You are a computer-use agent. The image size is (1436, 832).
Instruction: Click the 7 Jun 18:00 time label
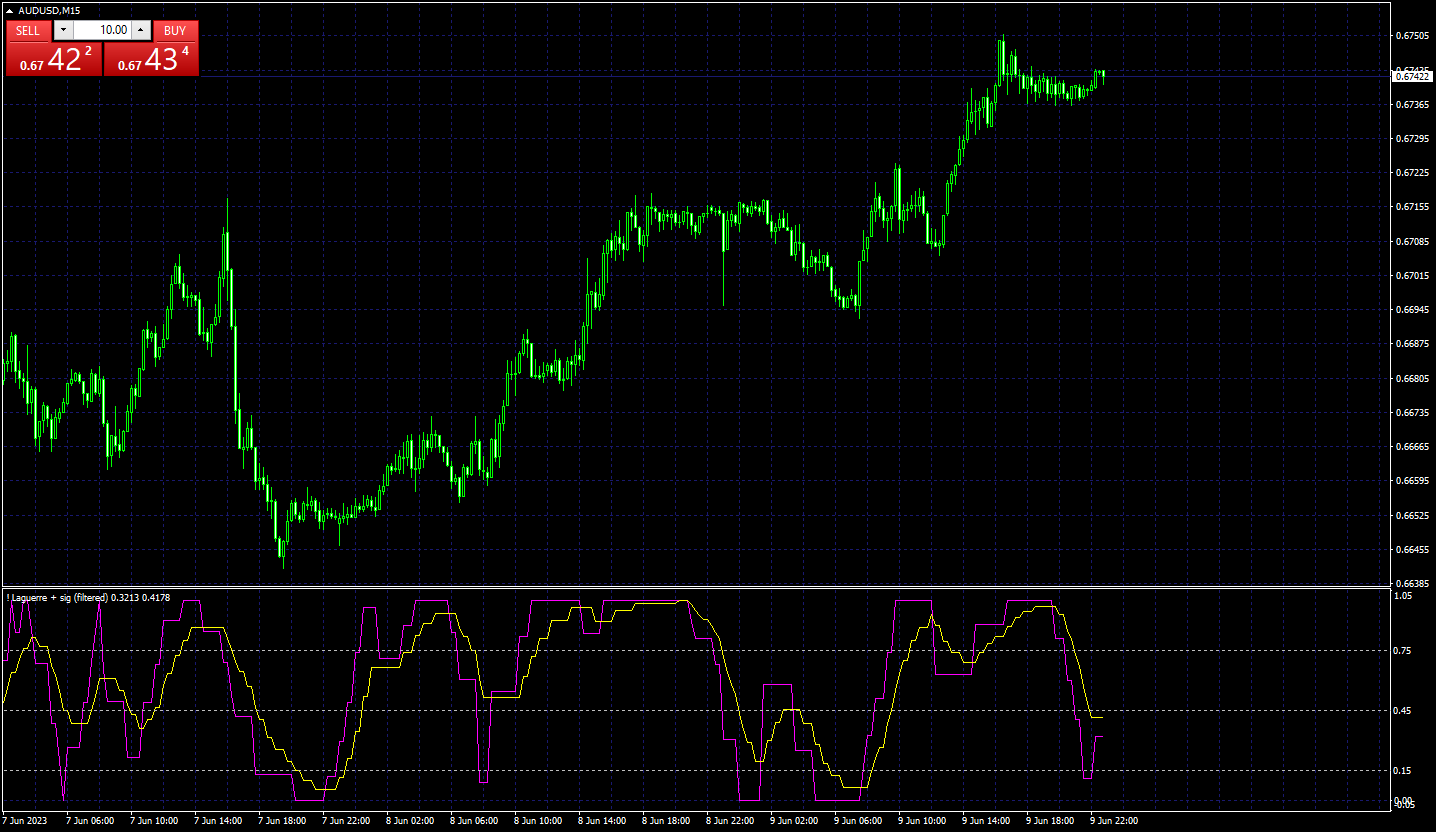coord(282,821)
